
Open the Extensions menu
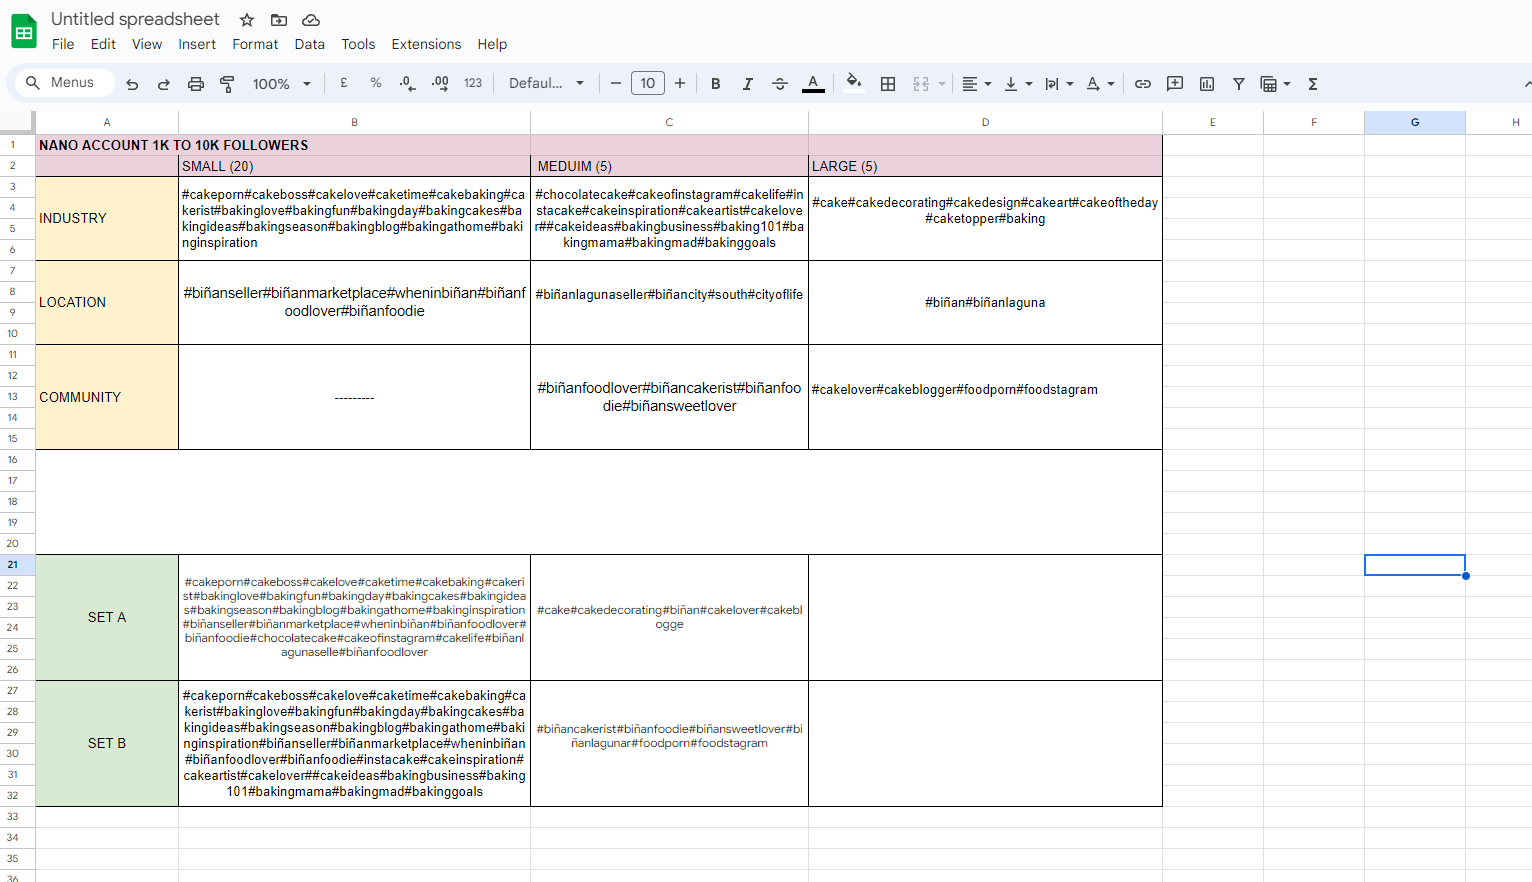[x=426, y=44]
